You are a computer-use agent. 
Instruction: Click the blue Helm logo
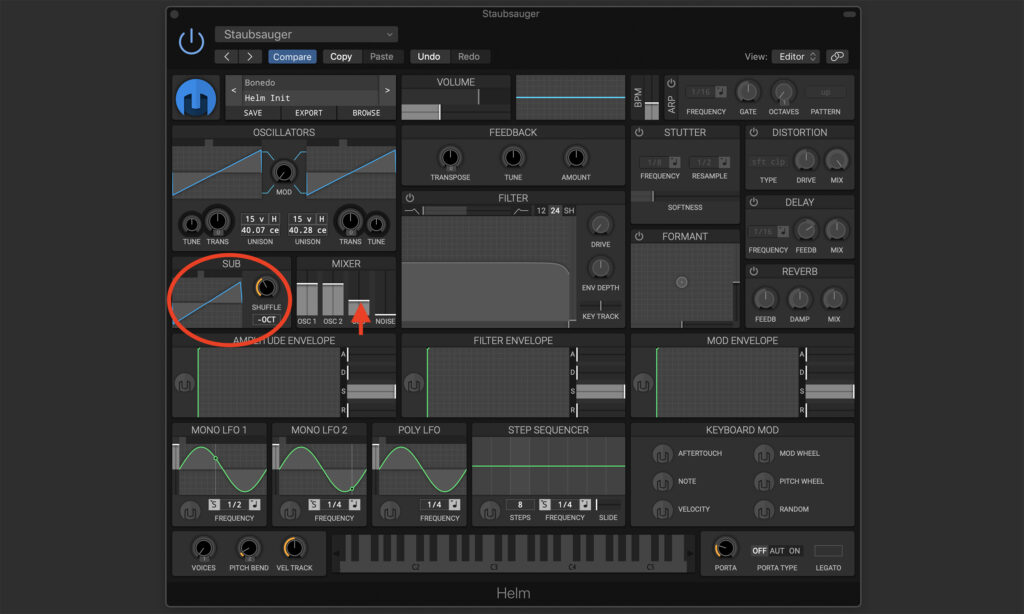[196, 97]
